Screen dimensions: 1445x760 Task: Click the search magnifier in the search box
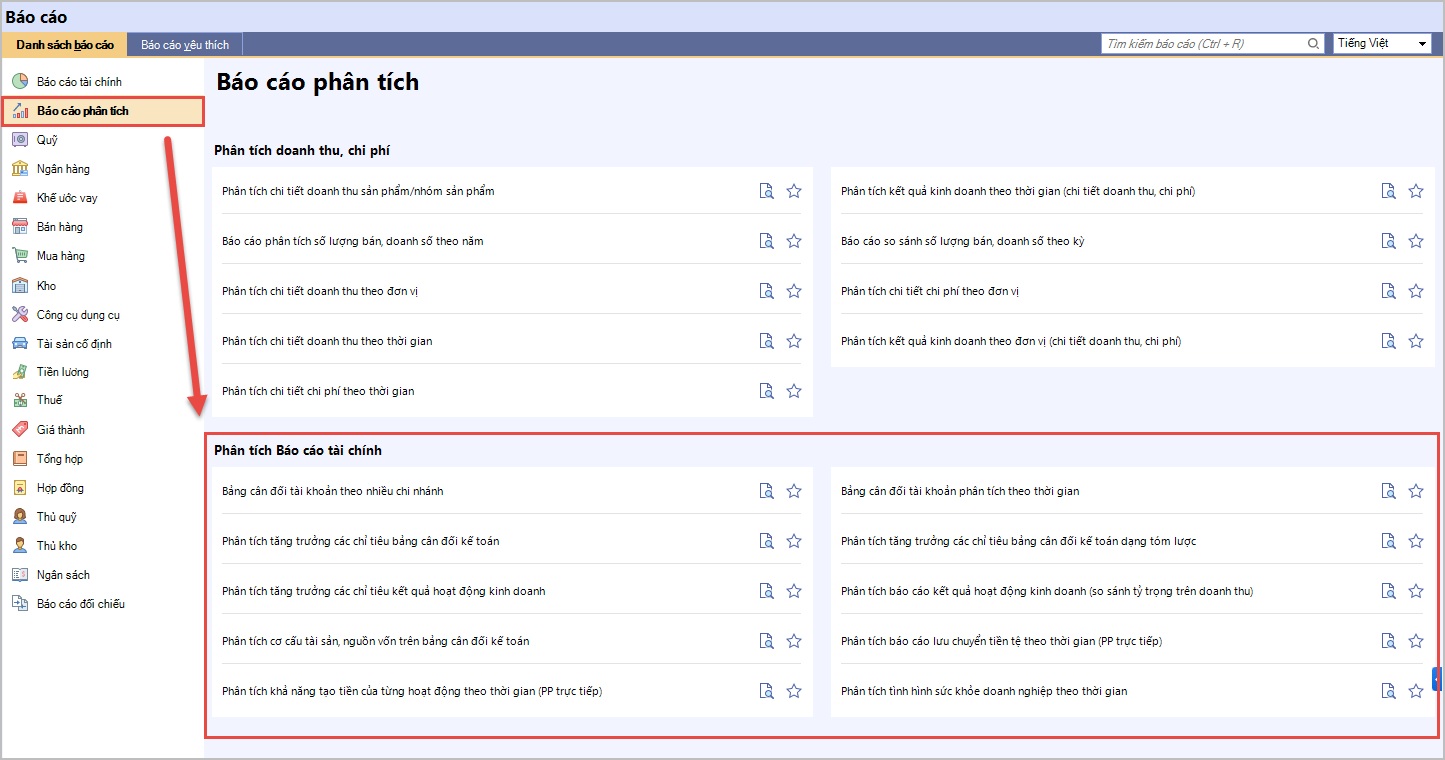pos(1314,44)
